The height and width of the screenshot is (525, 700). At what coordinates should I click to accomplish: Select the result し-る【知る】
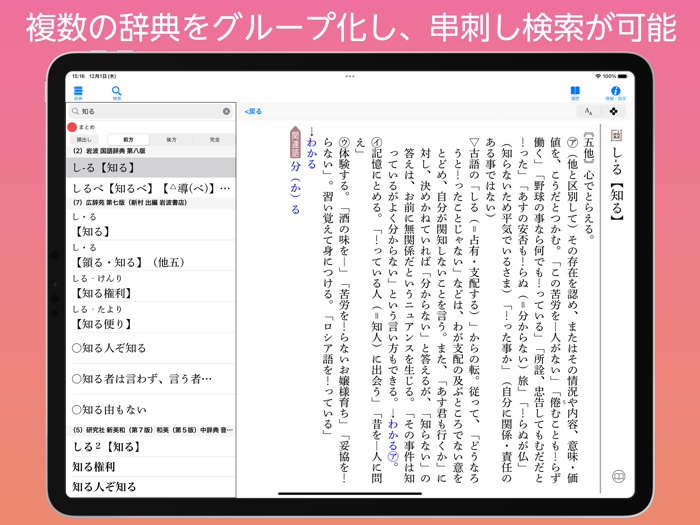150,167
